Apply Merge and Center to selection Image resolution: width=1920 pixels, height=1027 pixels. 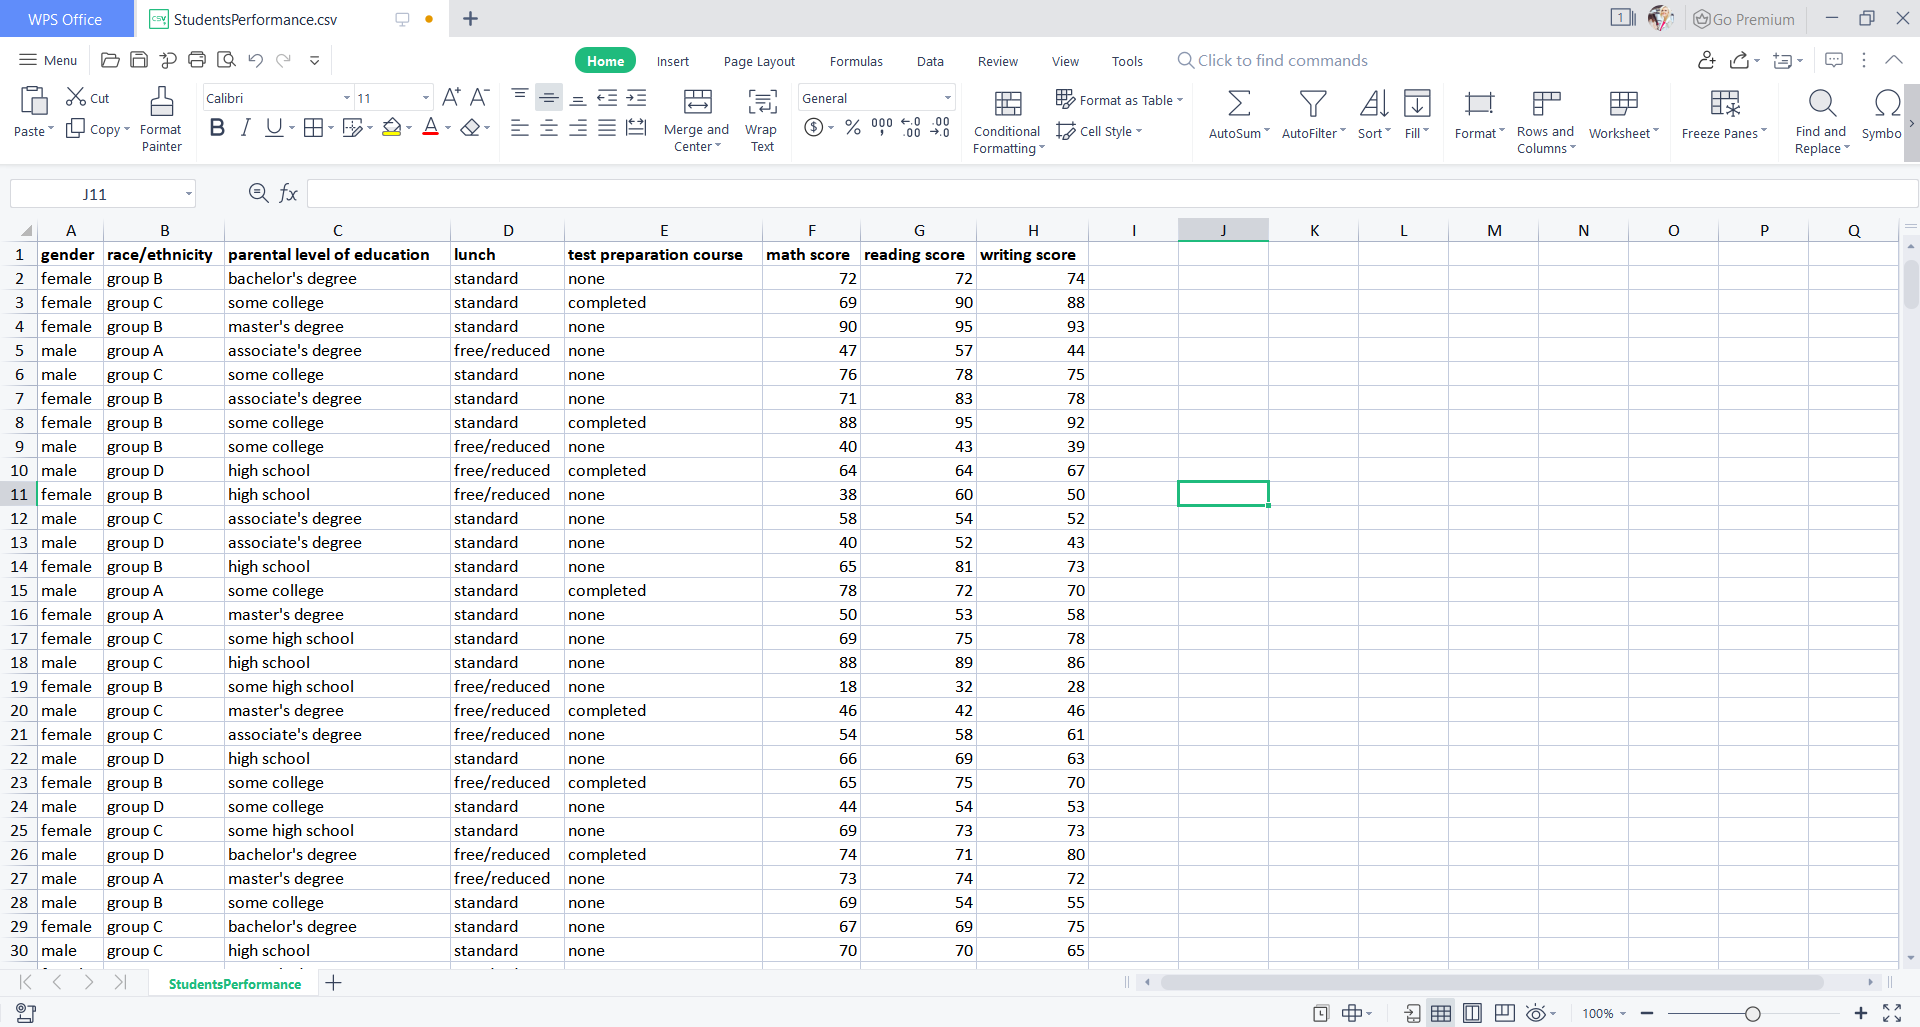(696, 118)
